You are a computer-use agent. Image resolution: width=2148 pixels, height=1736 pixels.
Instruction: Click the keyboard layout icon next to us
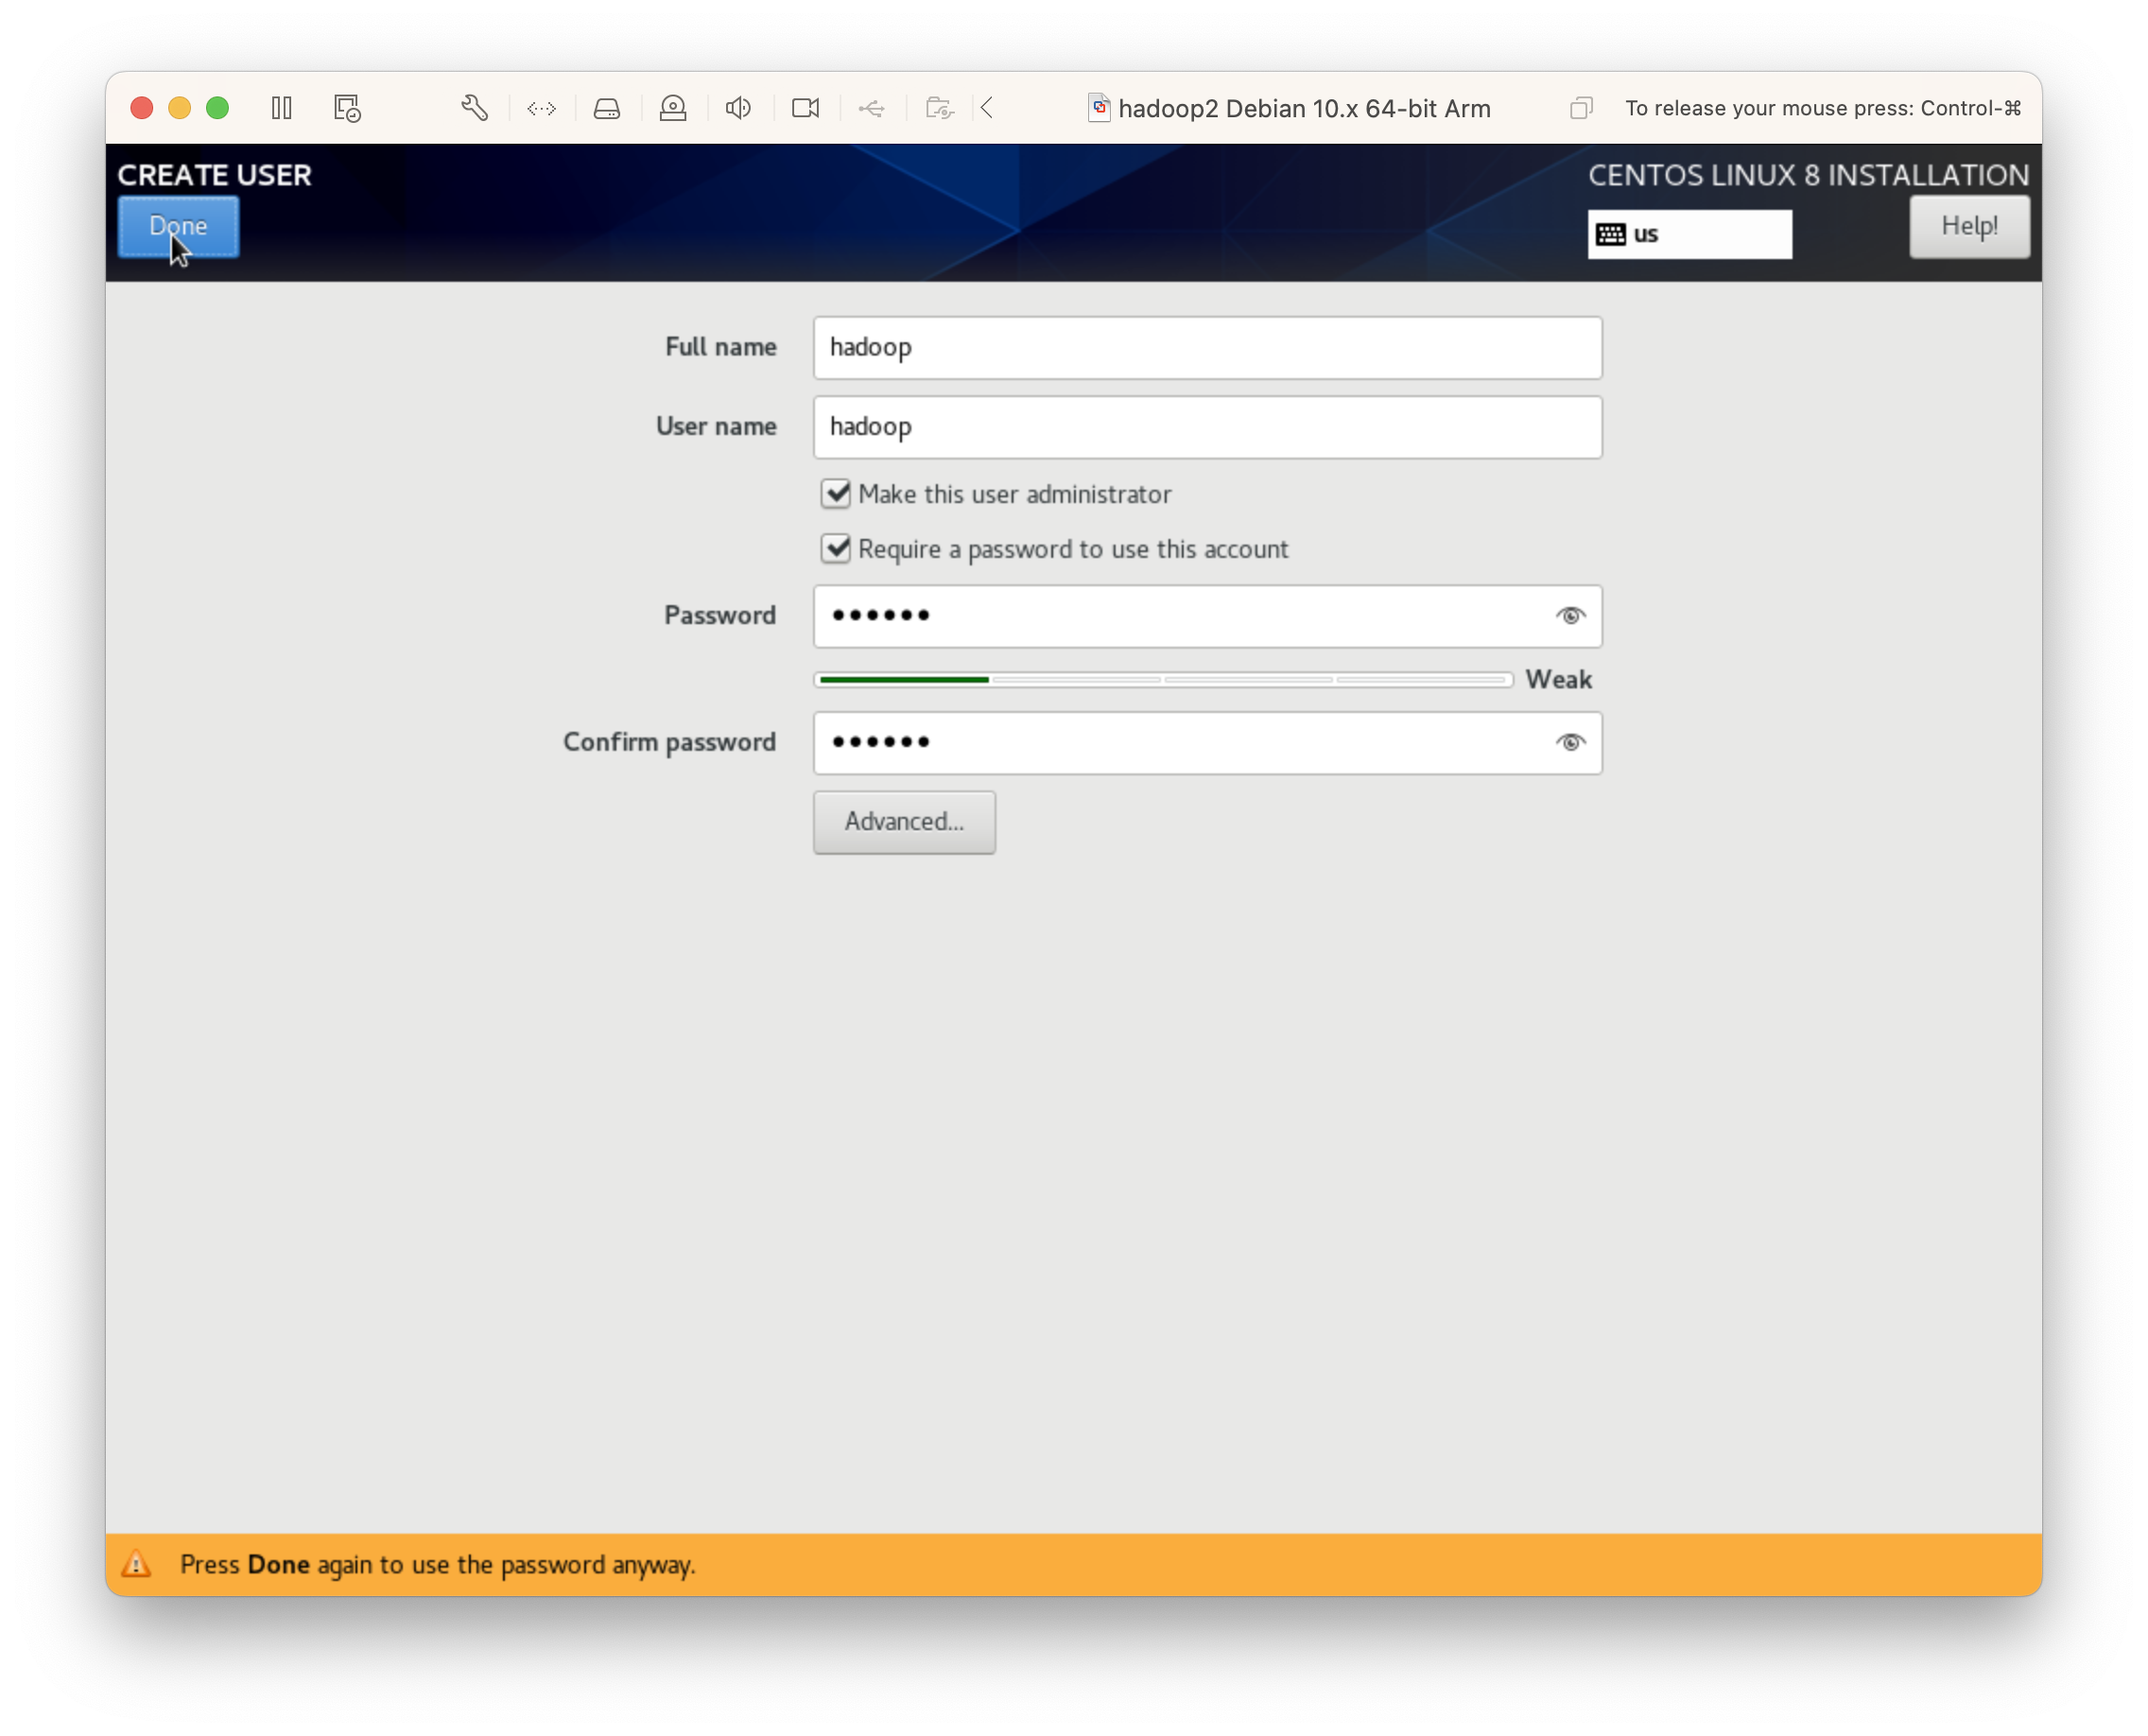coord(1610,234)
